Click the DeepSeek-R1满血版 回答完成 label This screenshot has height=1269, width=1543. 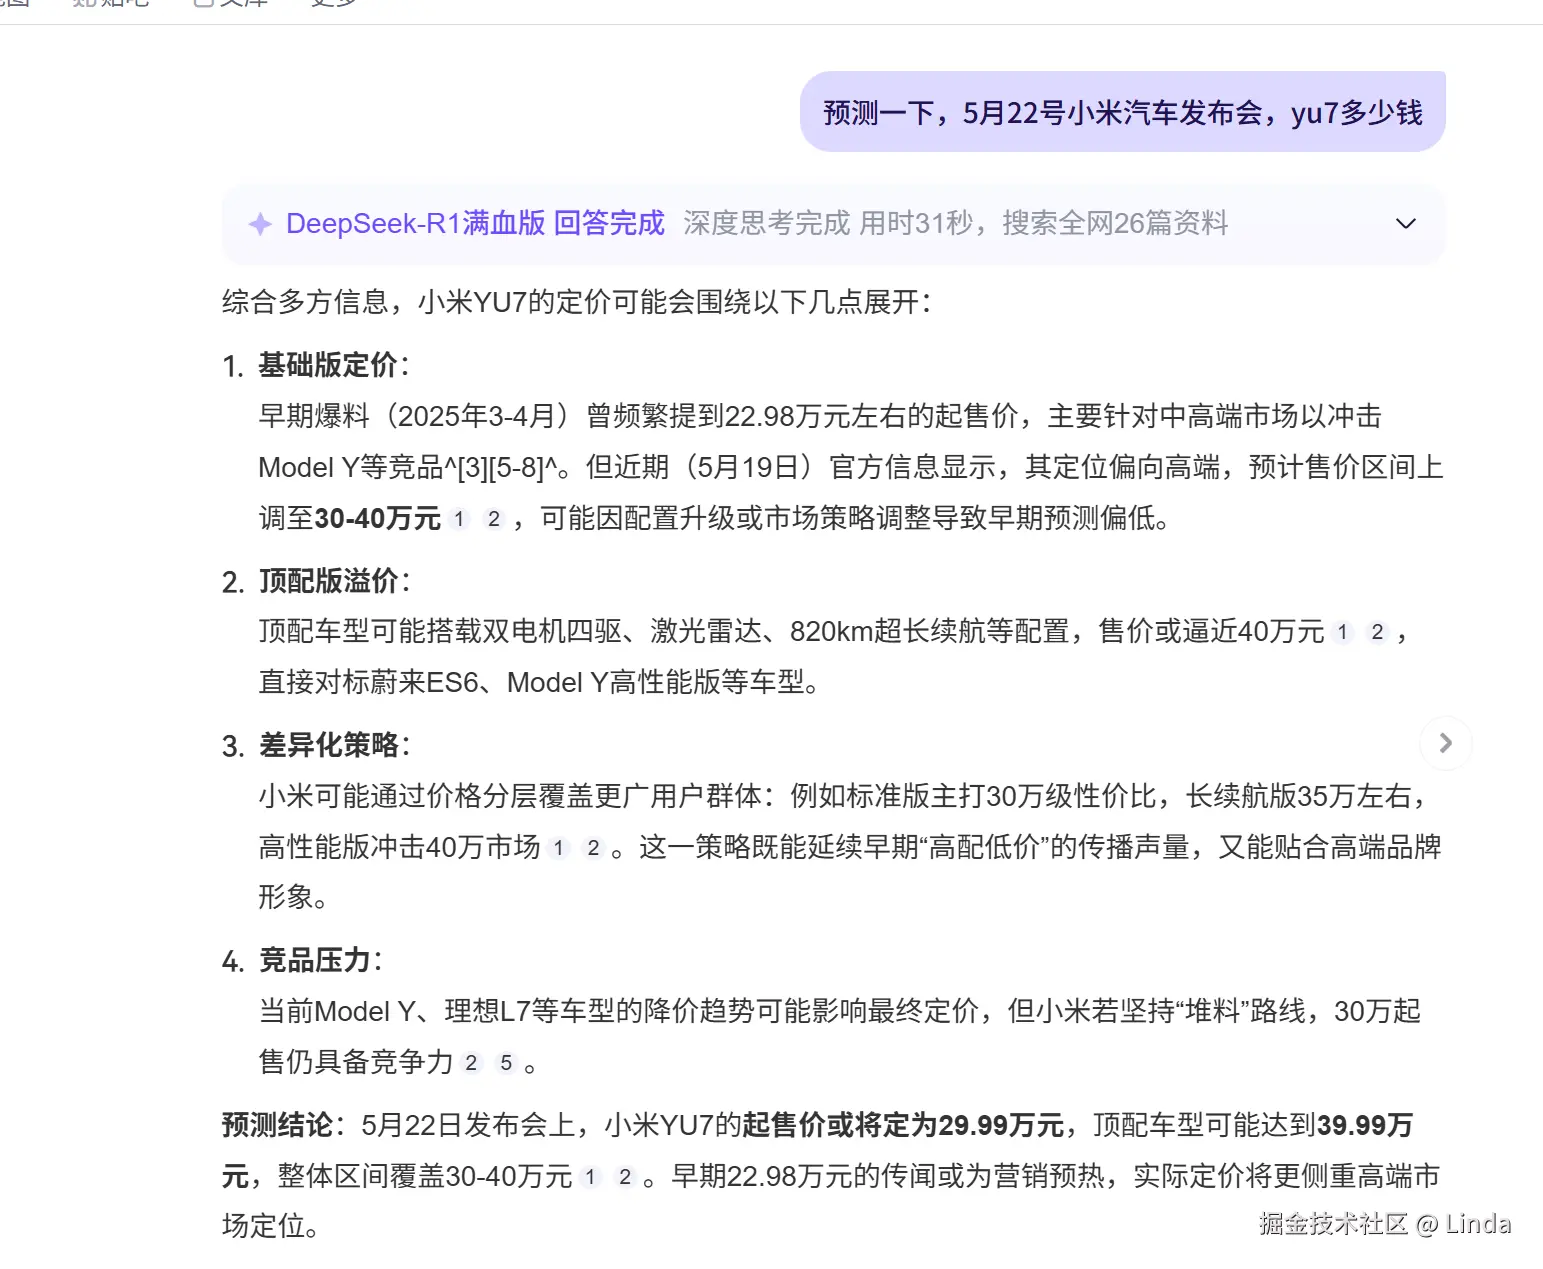[x=475, y=223]
